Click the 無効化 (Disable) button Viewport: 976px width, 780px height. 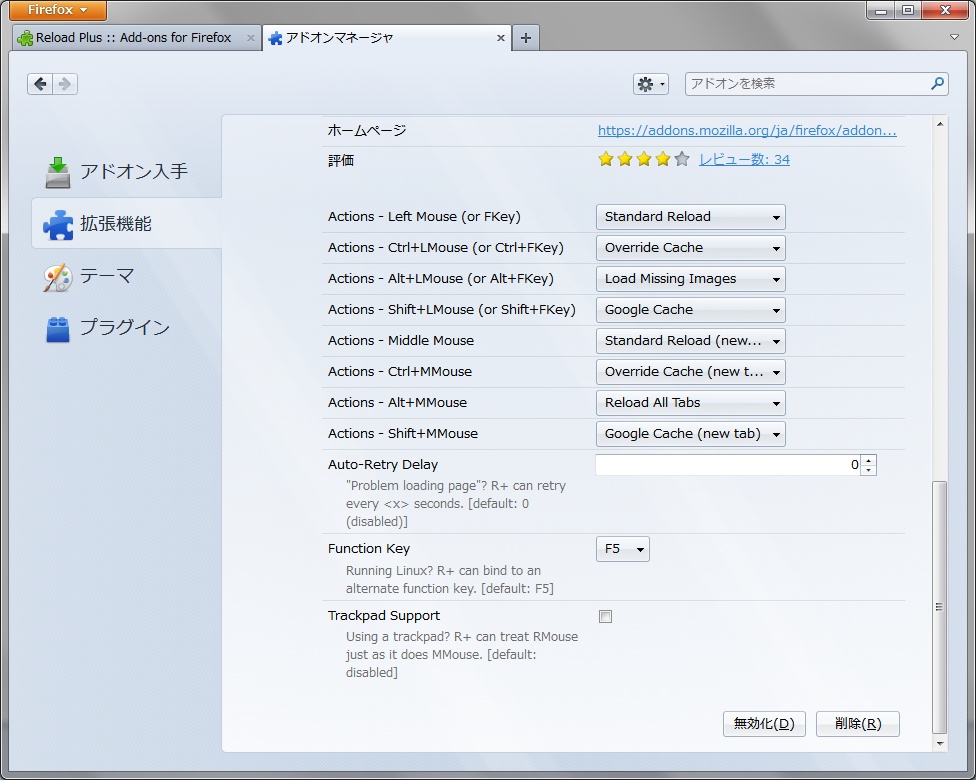coord(763,723)
